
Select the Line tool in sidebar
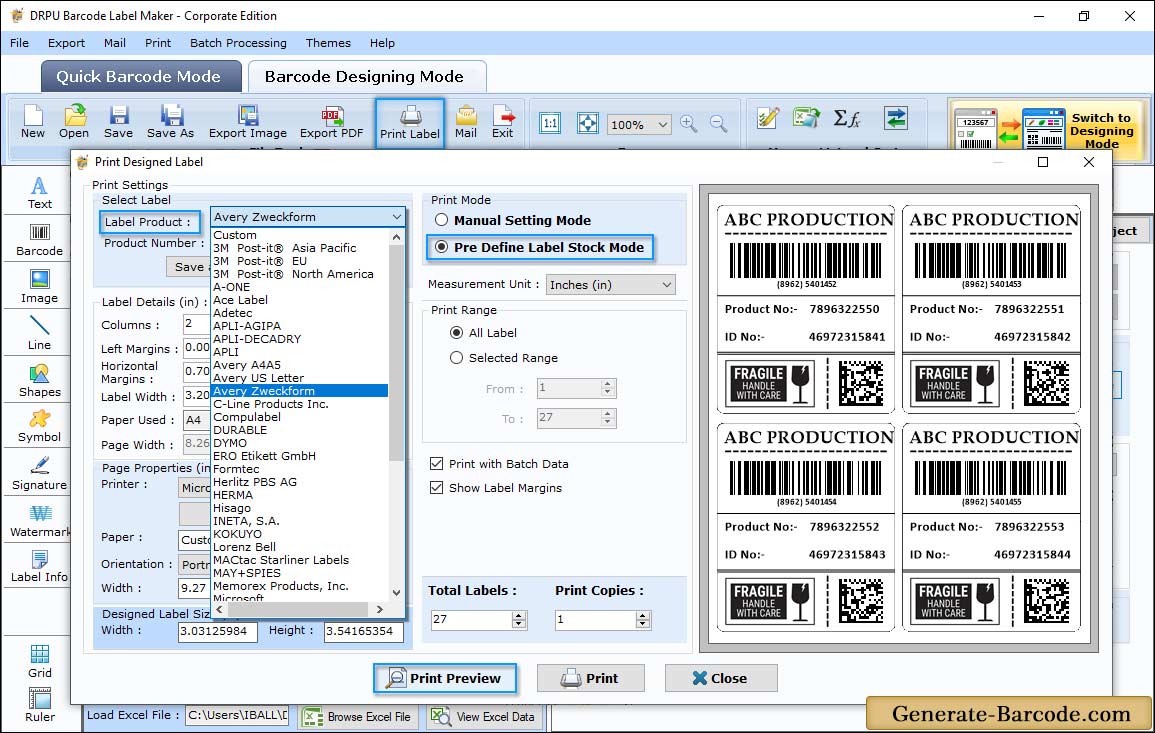tap(39, 333)
